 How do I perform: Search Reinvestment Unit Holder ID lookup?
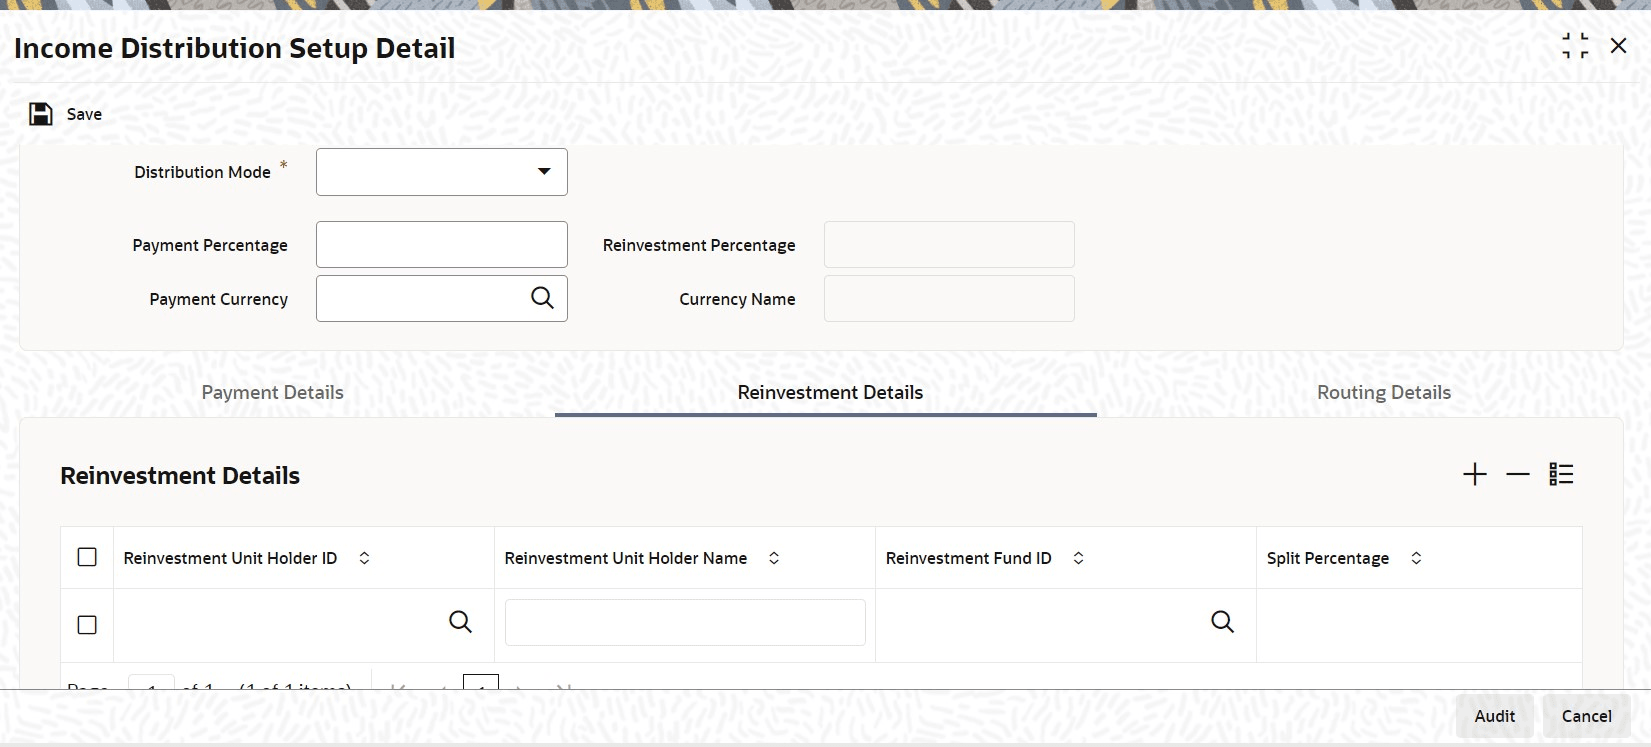[x=460, y=622]
